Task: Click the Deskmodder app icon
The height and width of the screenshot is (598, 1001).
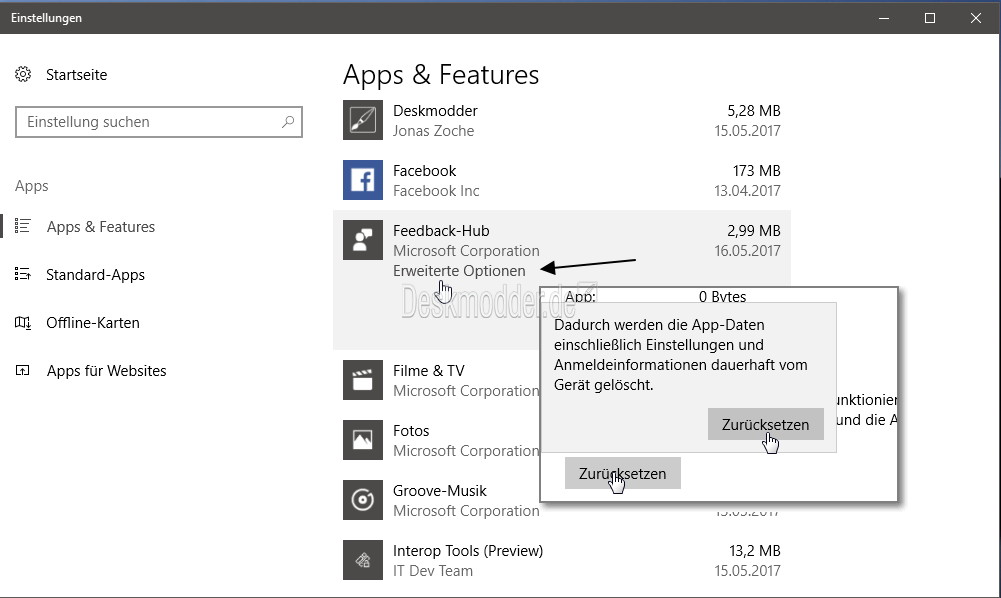Action: 363,120
